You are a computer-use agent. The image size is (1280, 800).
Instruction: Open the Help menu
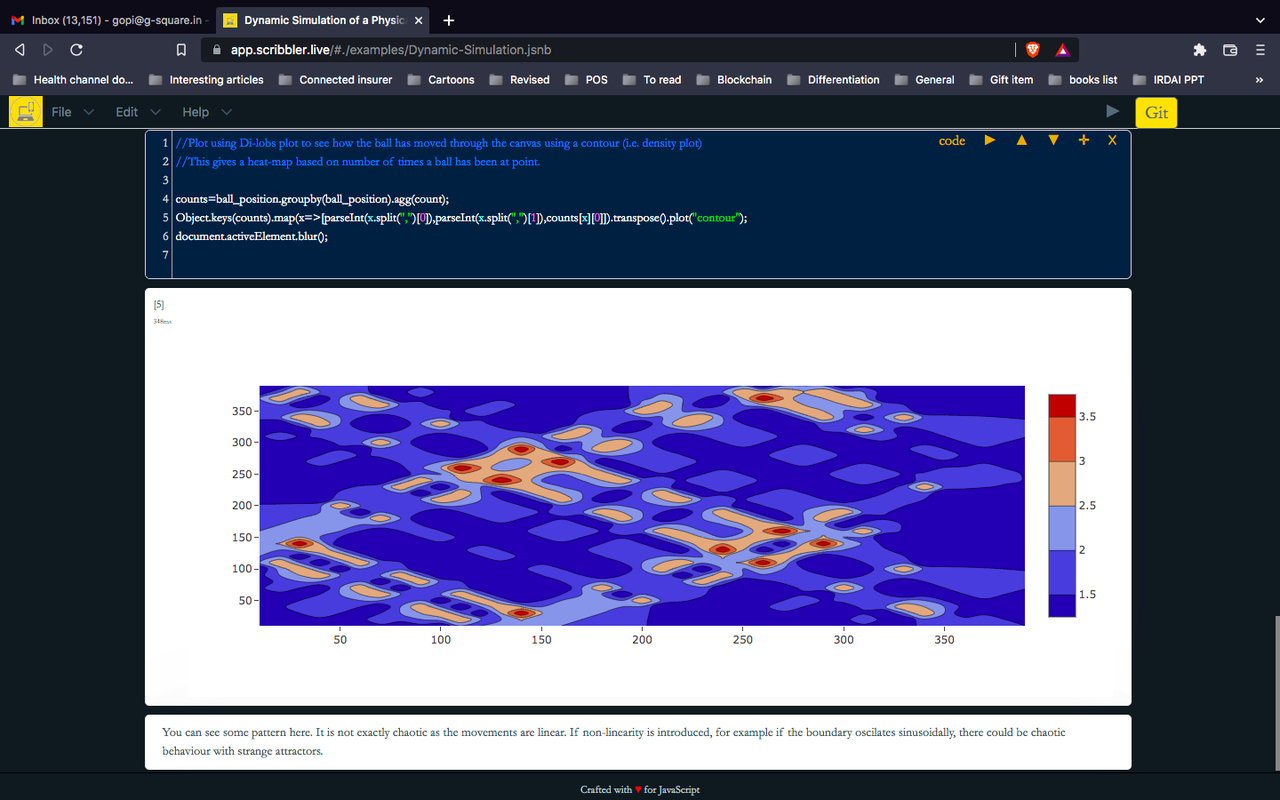point(207,112)
